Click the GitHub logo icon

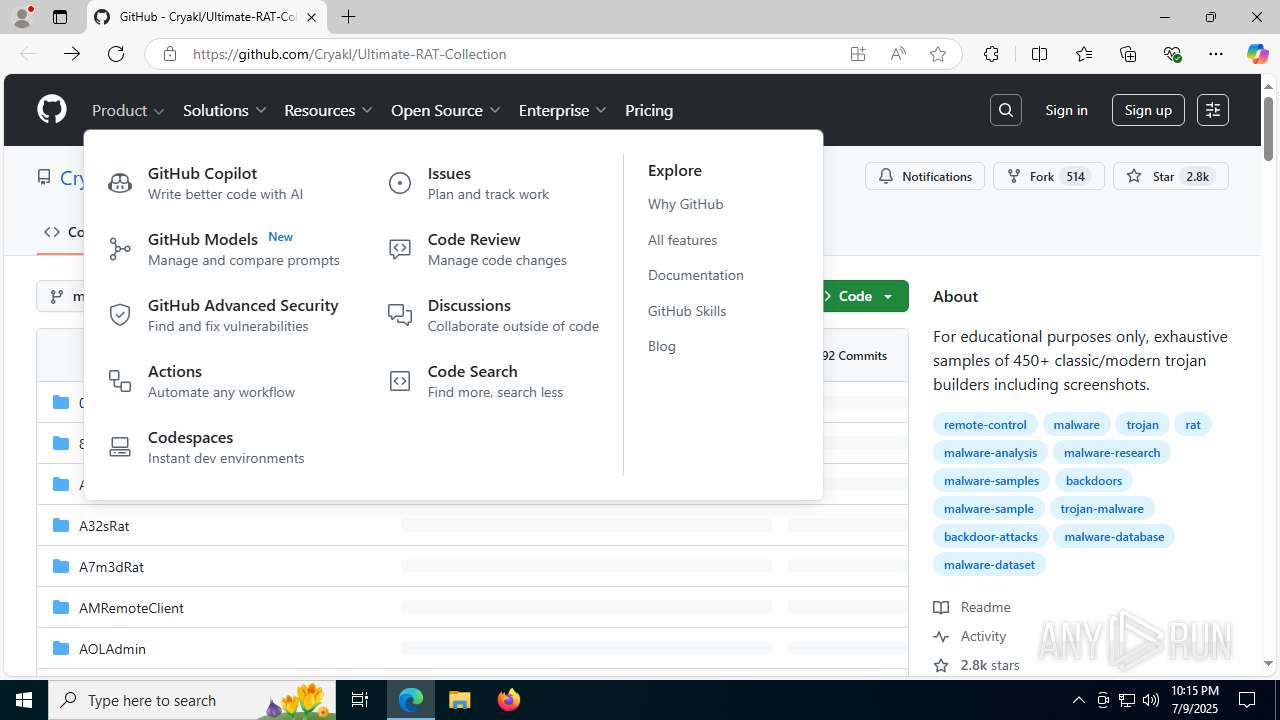click(52, 110)
